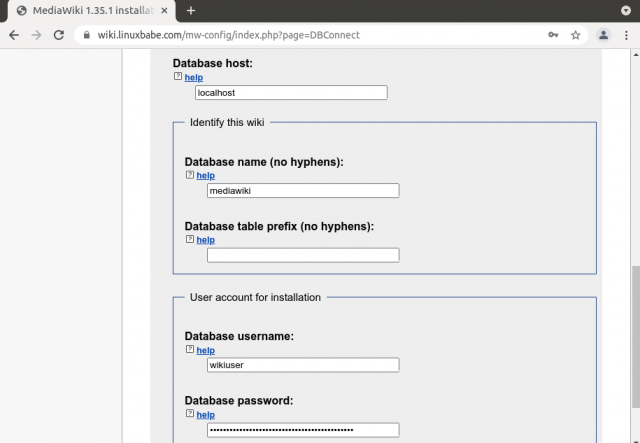
Task: Click the browser forward arrow
Action: tap(36, 34)
